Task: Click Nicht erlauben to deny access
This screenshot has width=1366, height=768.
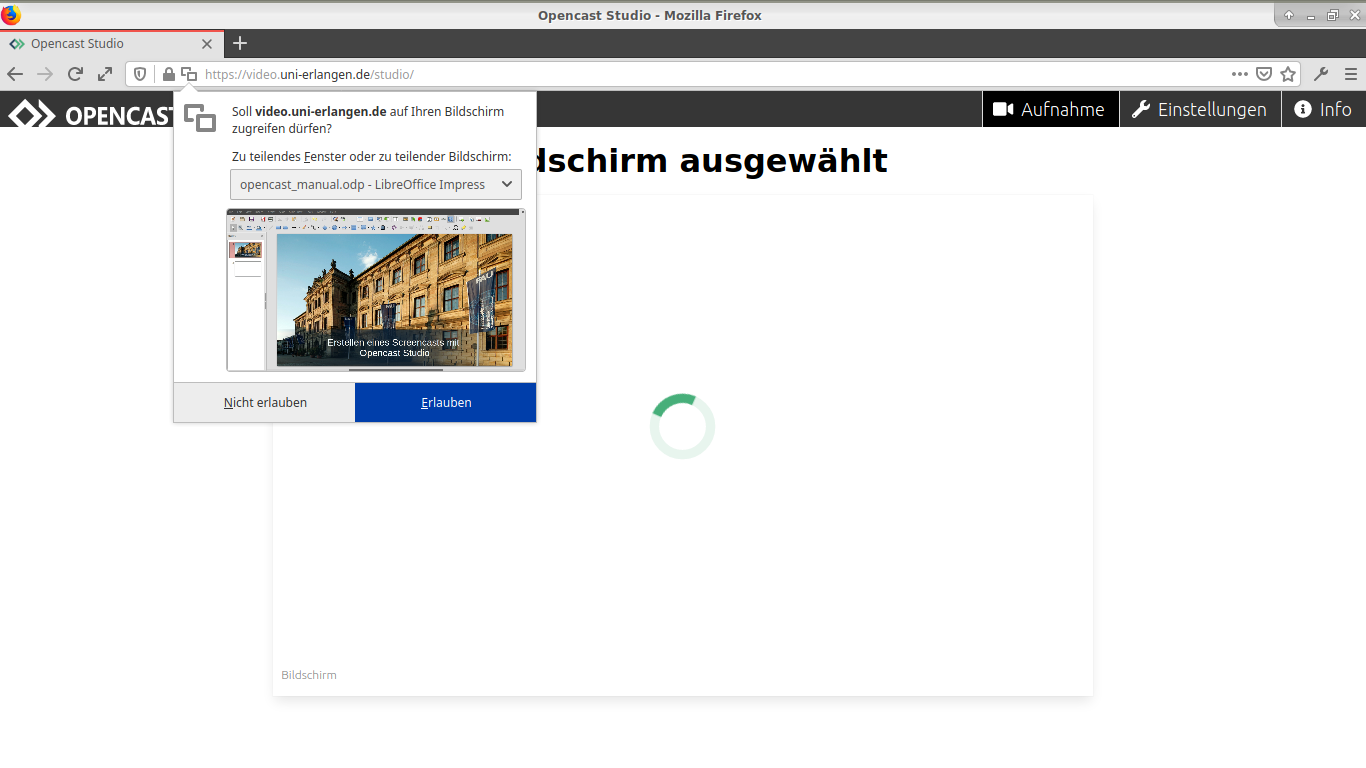Action: tap(265, 403)
